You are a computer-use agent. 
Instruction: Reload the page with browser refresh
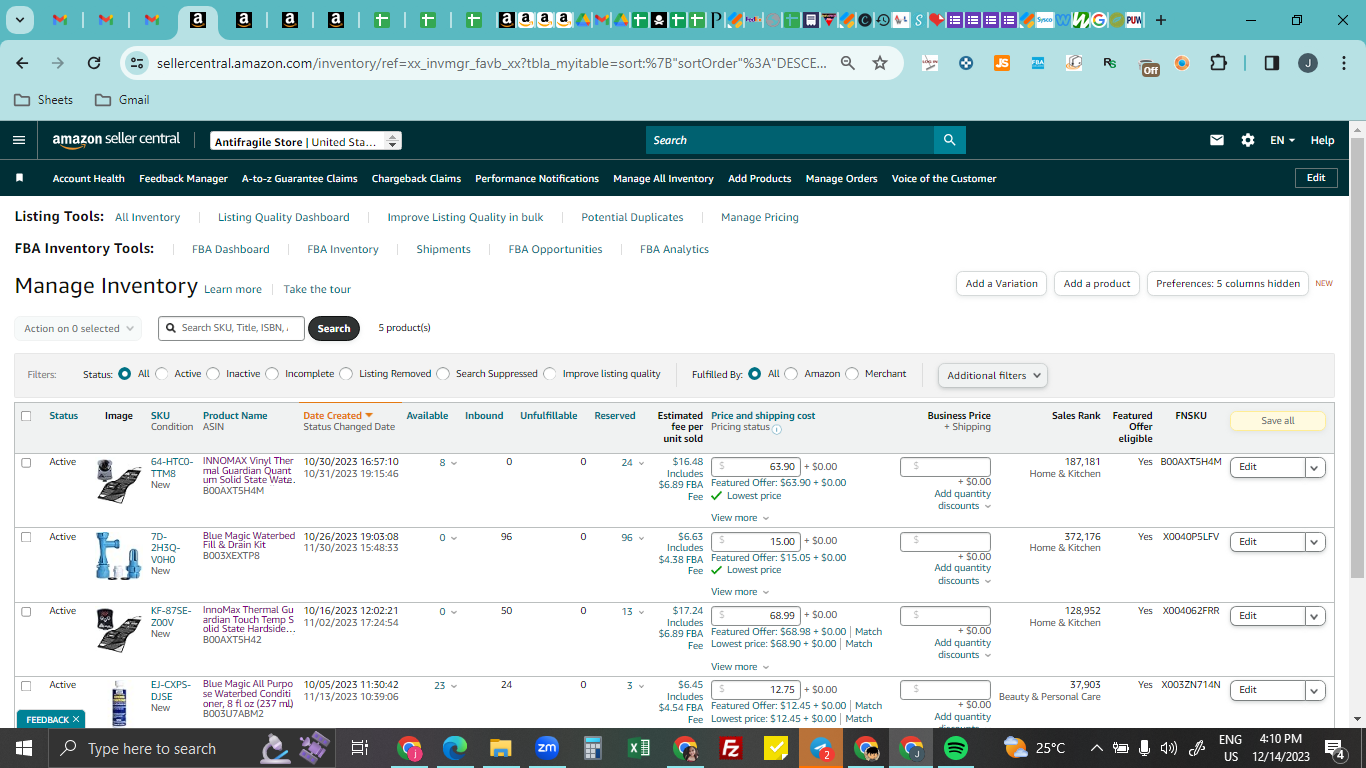[94, 63]
